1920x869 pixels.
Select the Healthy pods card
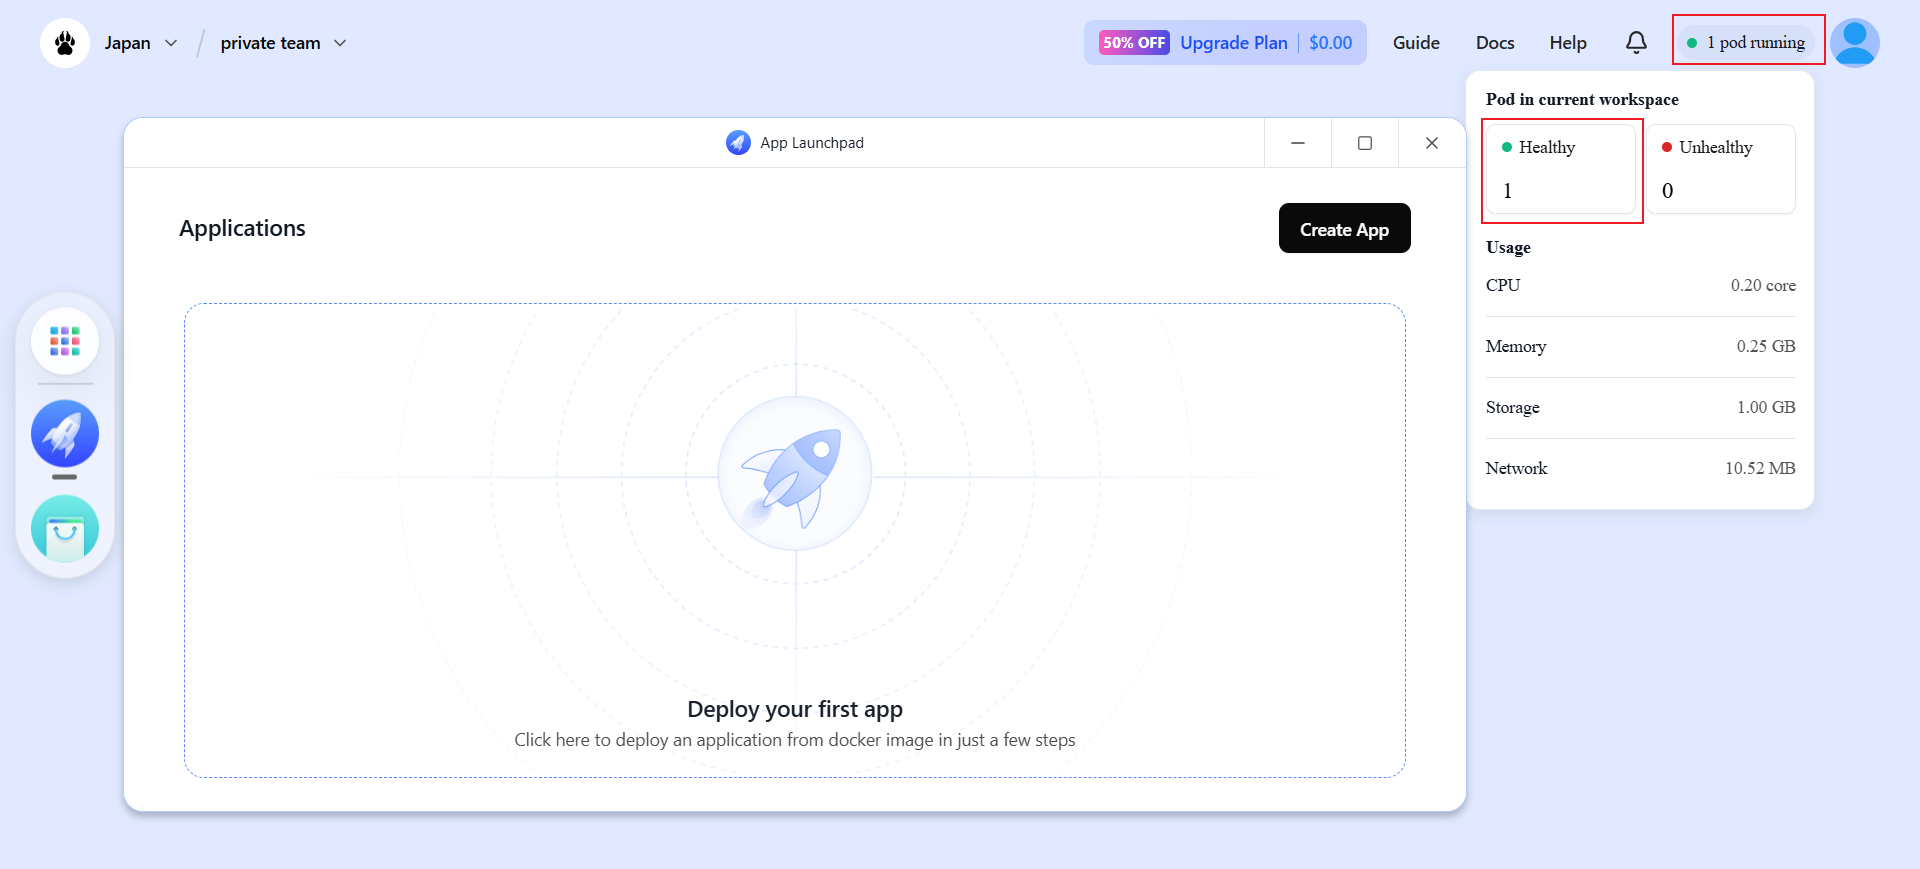[1561, 169]
